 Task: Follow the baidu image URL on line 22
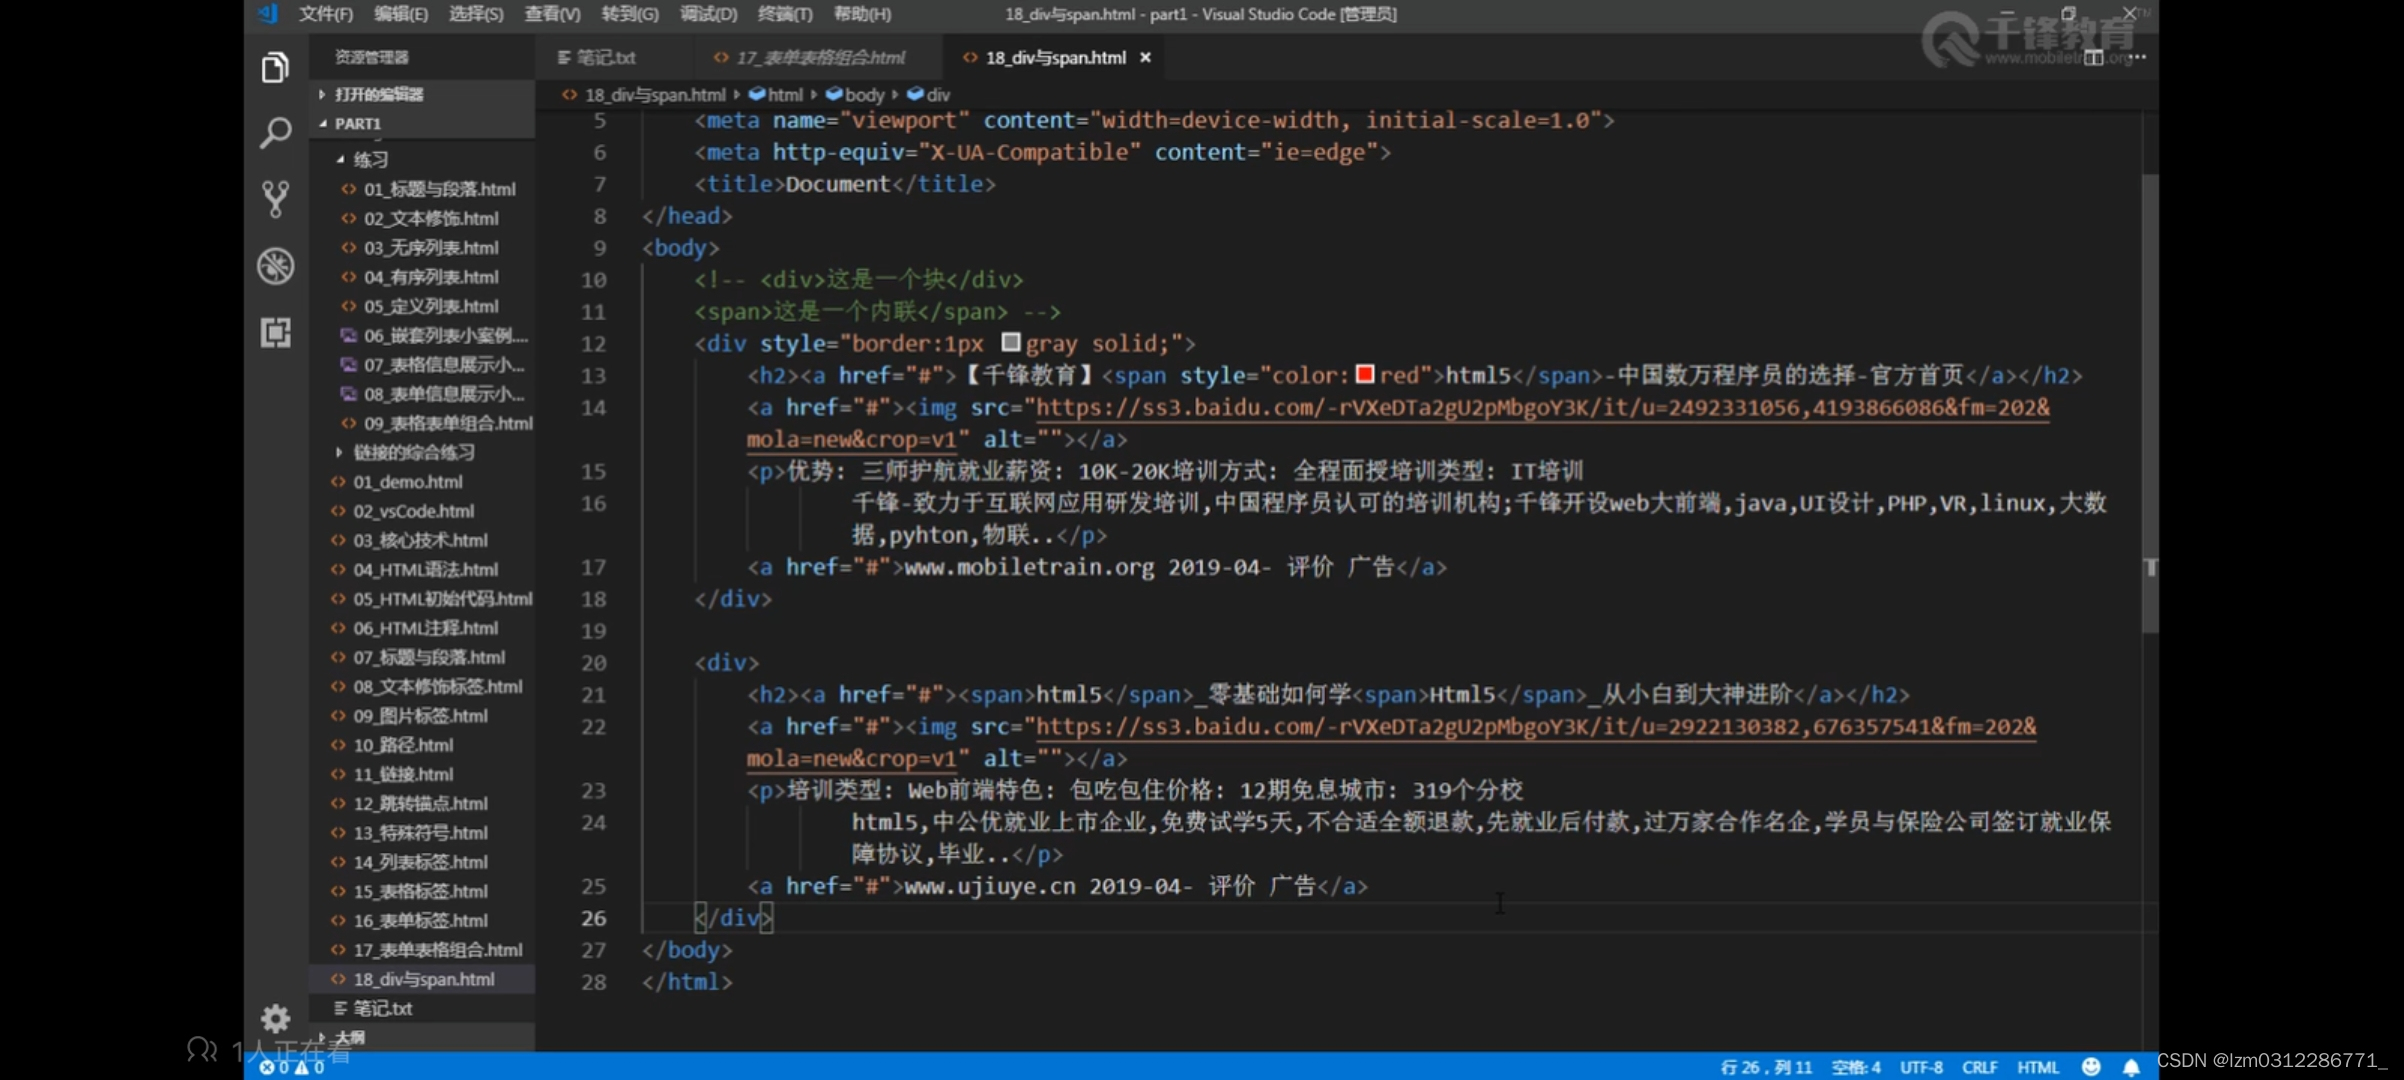click(1535, 727)
